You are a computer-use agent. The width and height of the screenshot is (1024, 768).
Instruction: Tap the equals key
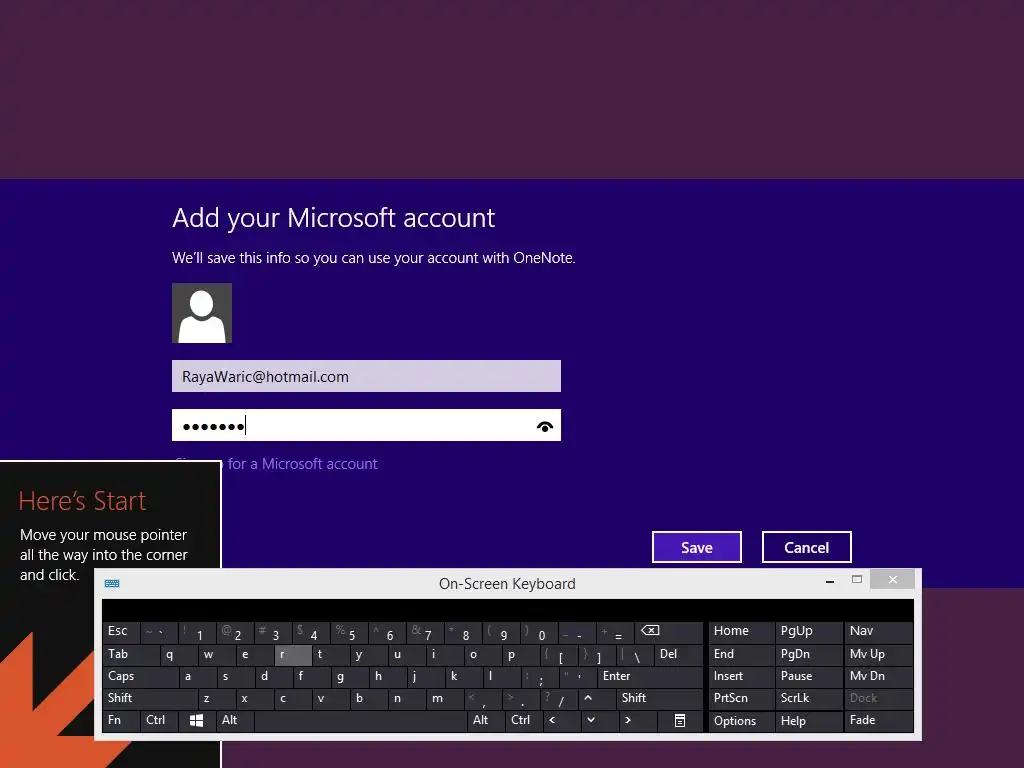click(x=615, y=632)
